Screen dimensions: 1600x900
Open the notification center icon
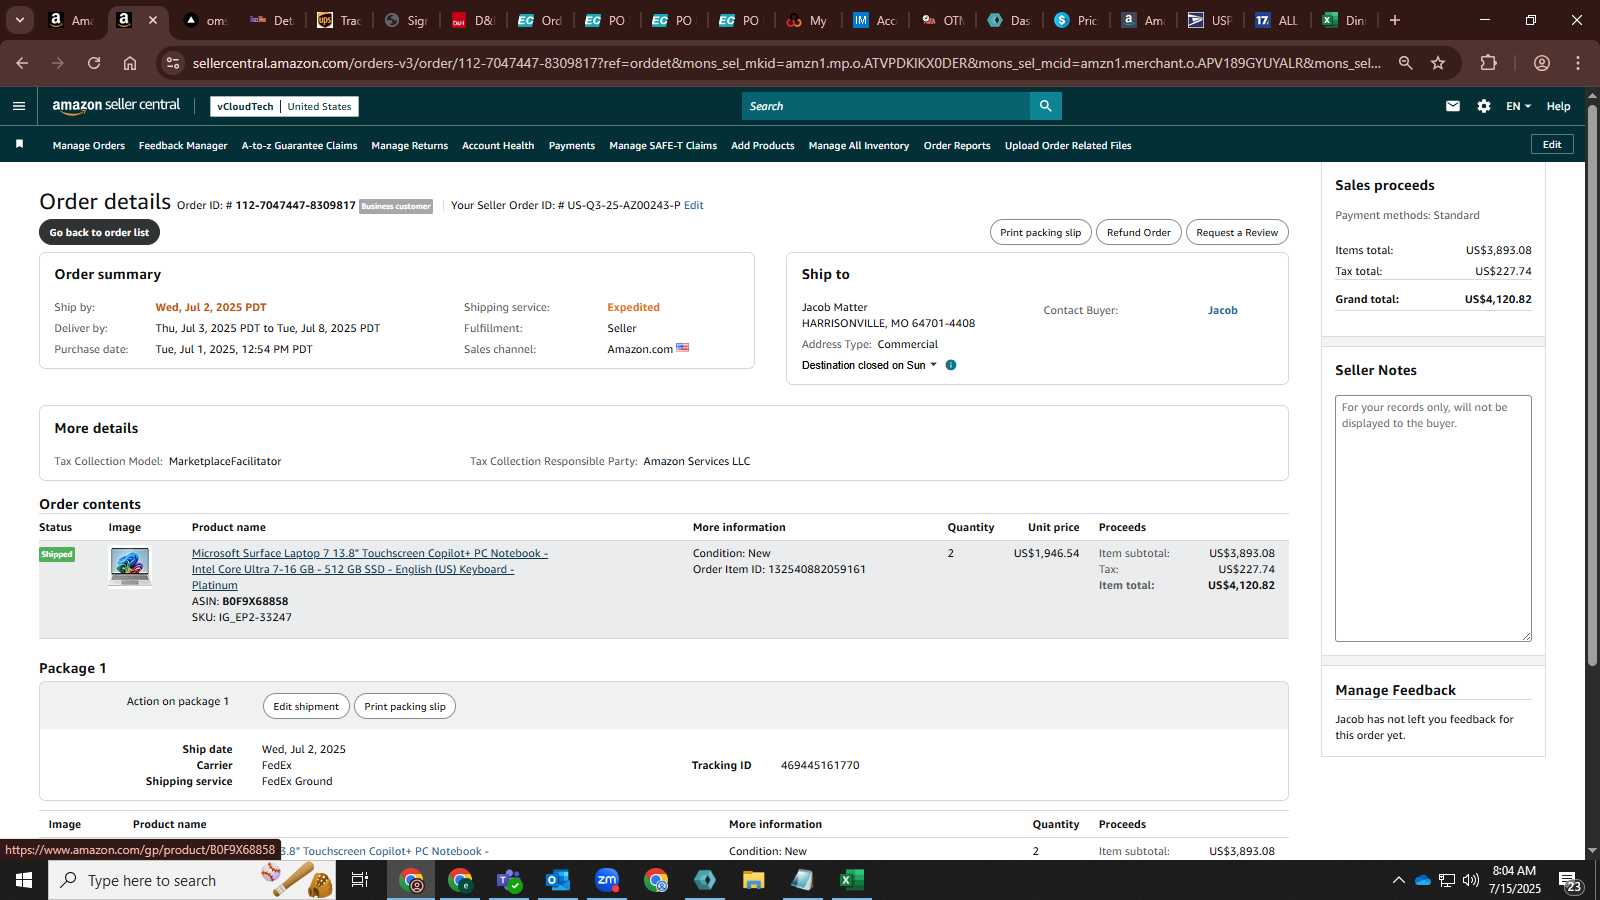[1570, 880]
